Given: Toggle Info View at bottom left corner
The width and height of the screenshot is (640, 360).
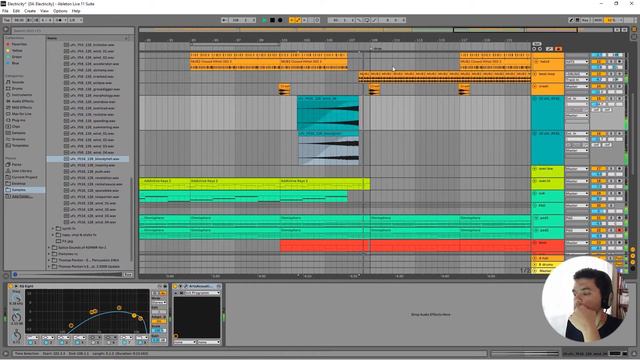Looking at the screenshot, I should [x=6, y=353].
